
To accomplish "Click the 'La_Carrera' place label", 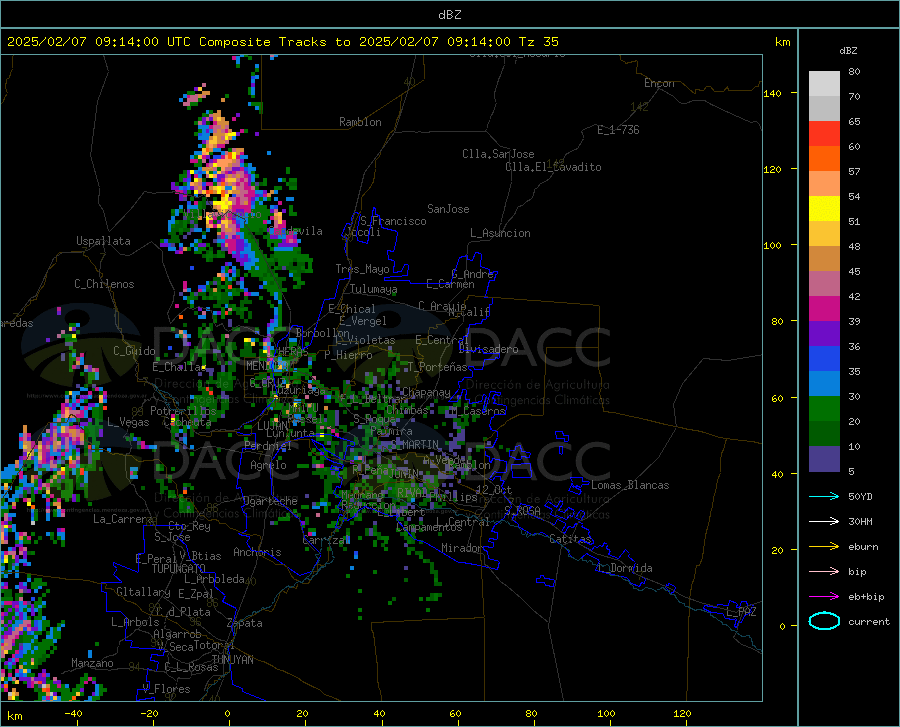I will coord(123,519).
